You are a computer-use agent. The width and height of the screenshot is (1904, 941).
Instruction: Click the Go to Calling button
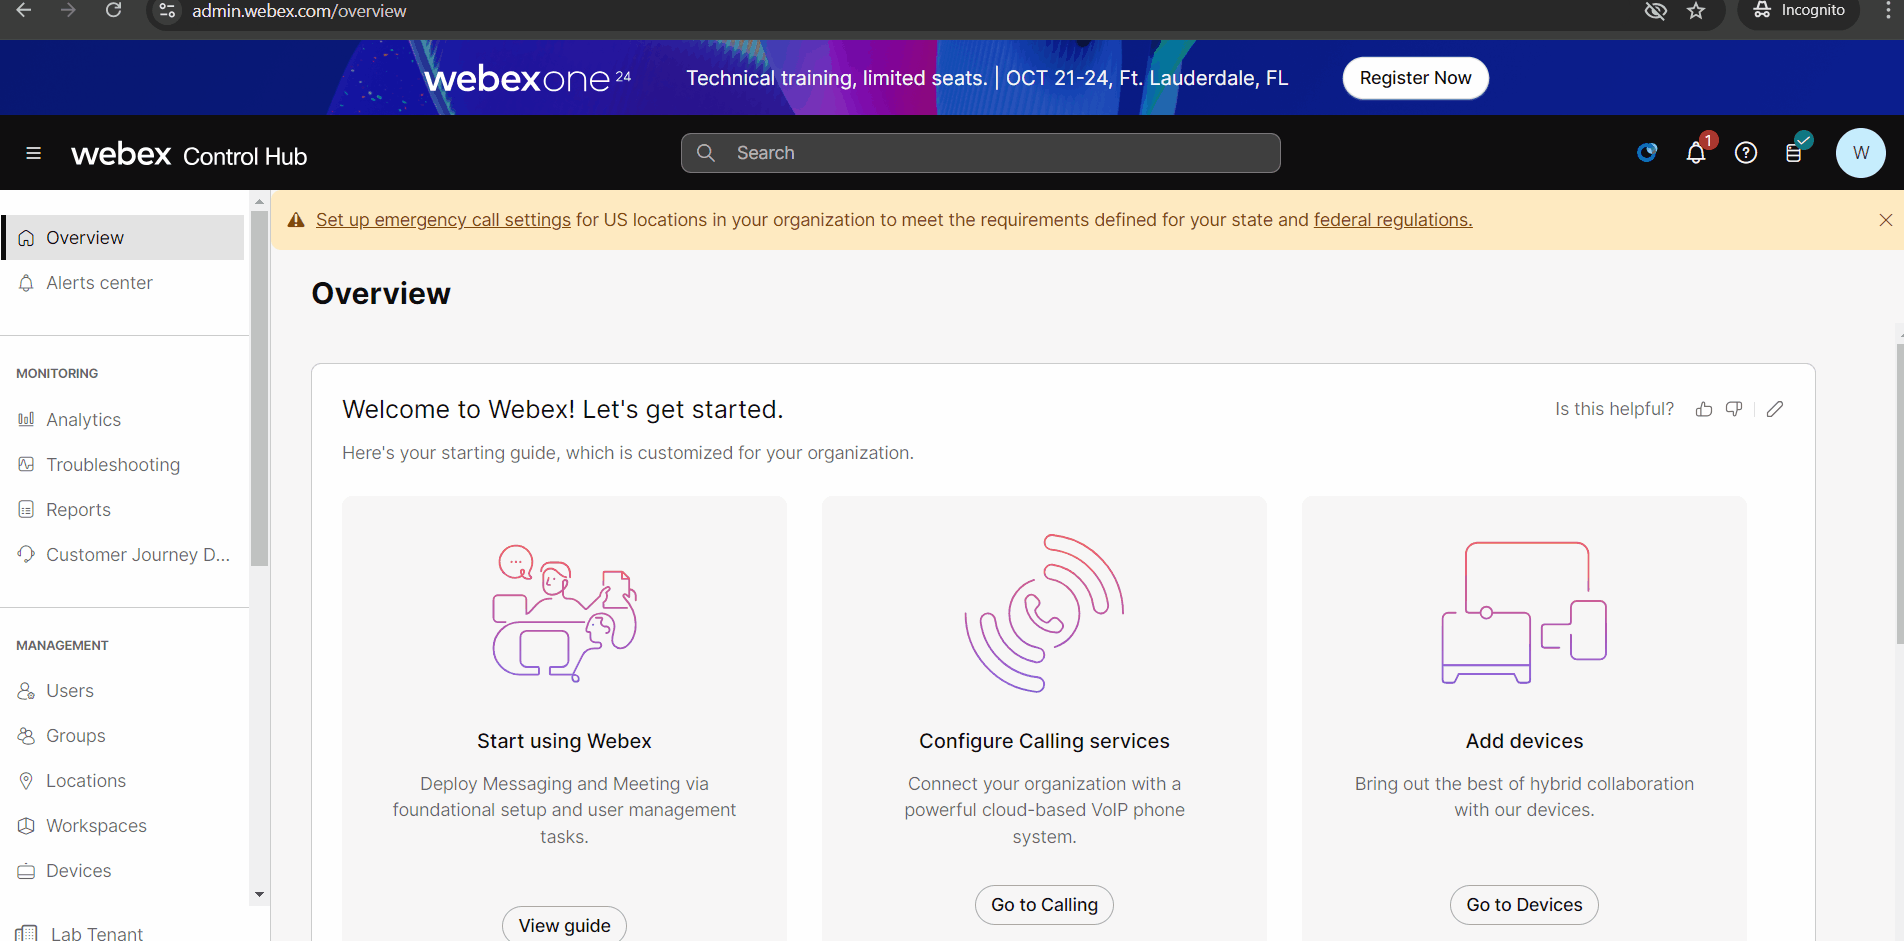click(x=1044, y=905)
